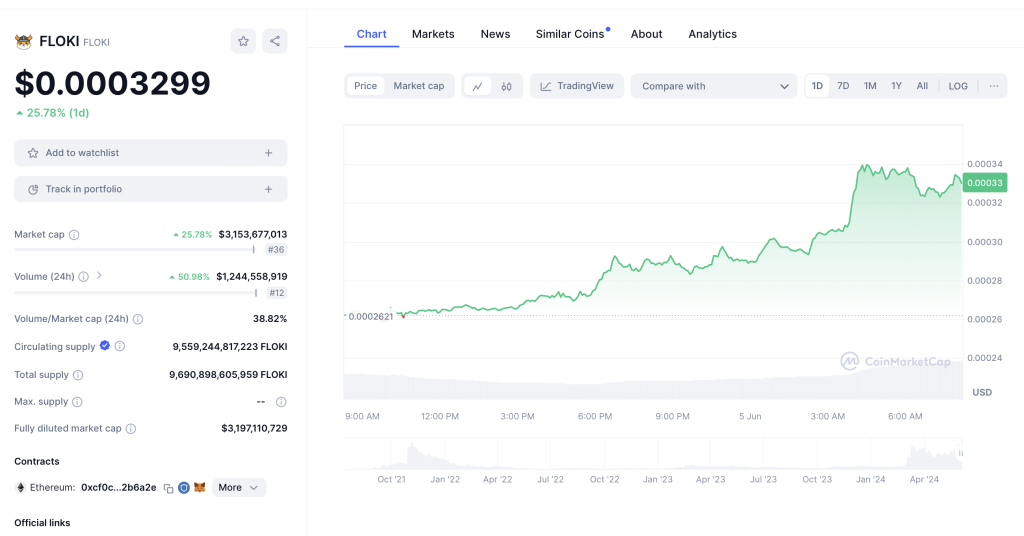
Task: Open the Compare with dropdown
Action: 714,86
